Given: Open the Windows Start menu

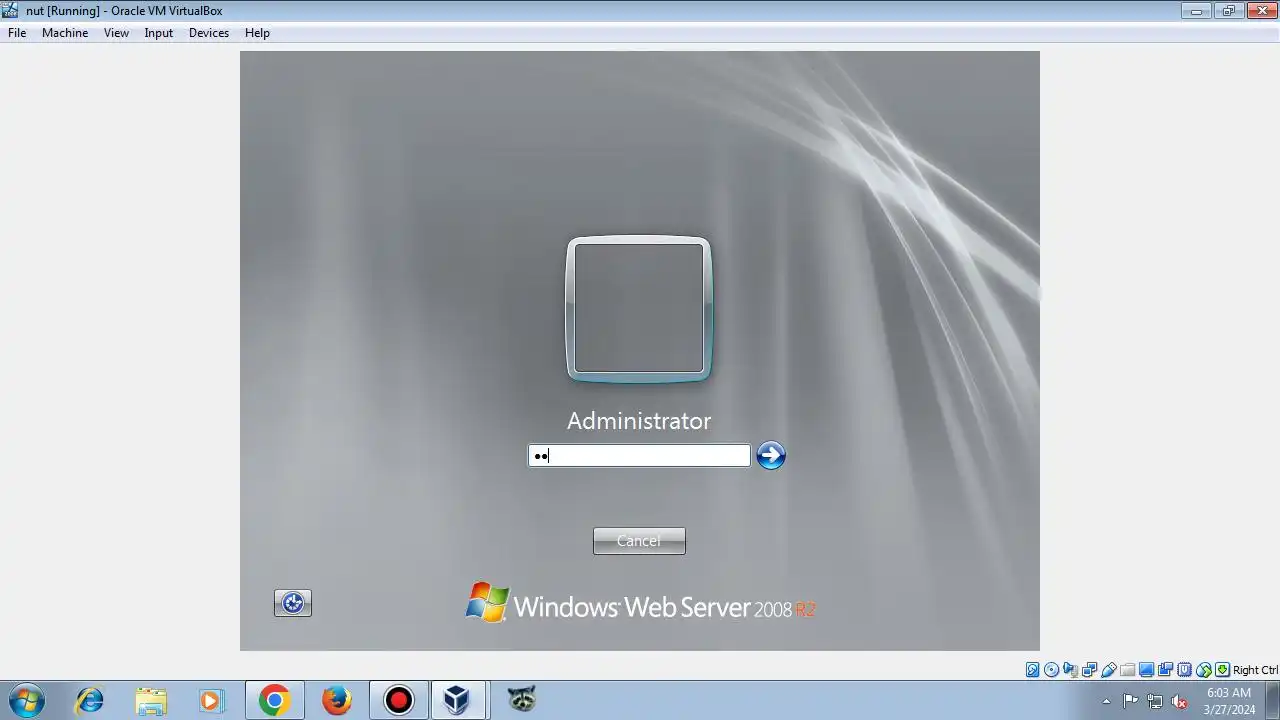Looking at the screenshot, I should click(27, 700).
